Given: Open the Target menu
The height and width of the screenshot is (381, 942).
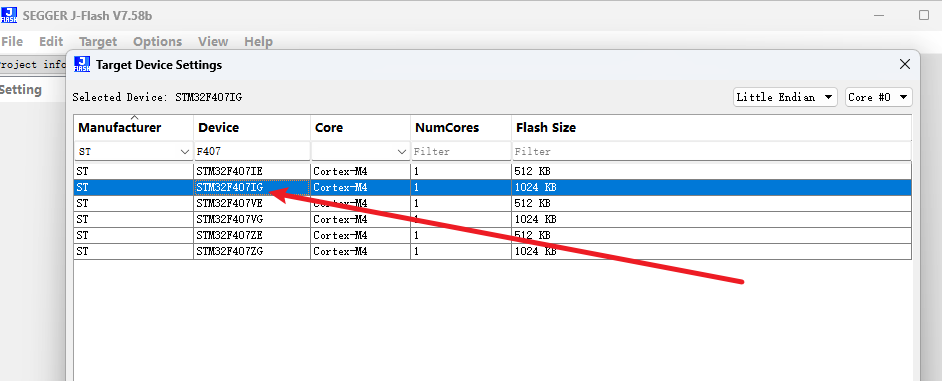Looking at the screenshot, I should click(98, 41).
